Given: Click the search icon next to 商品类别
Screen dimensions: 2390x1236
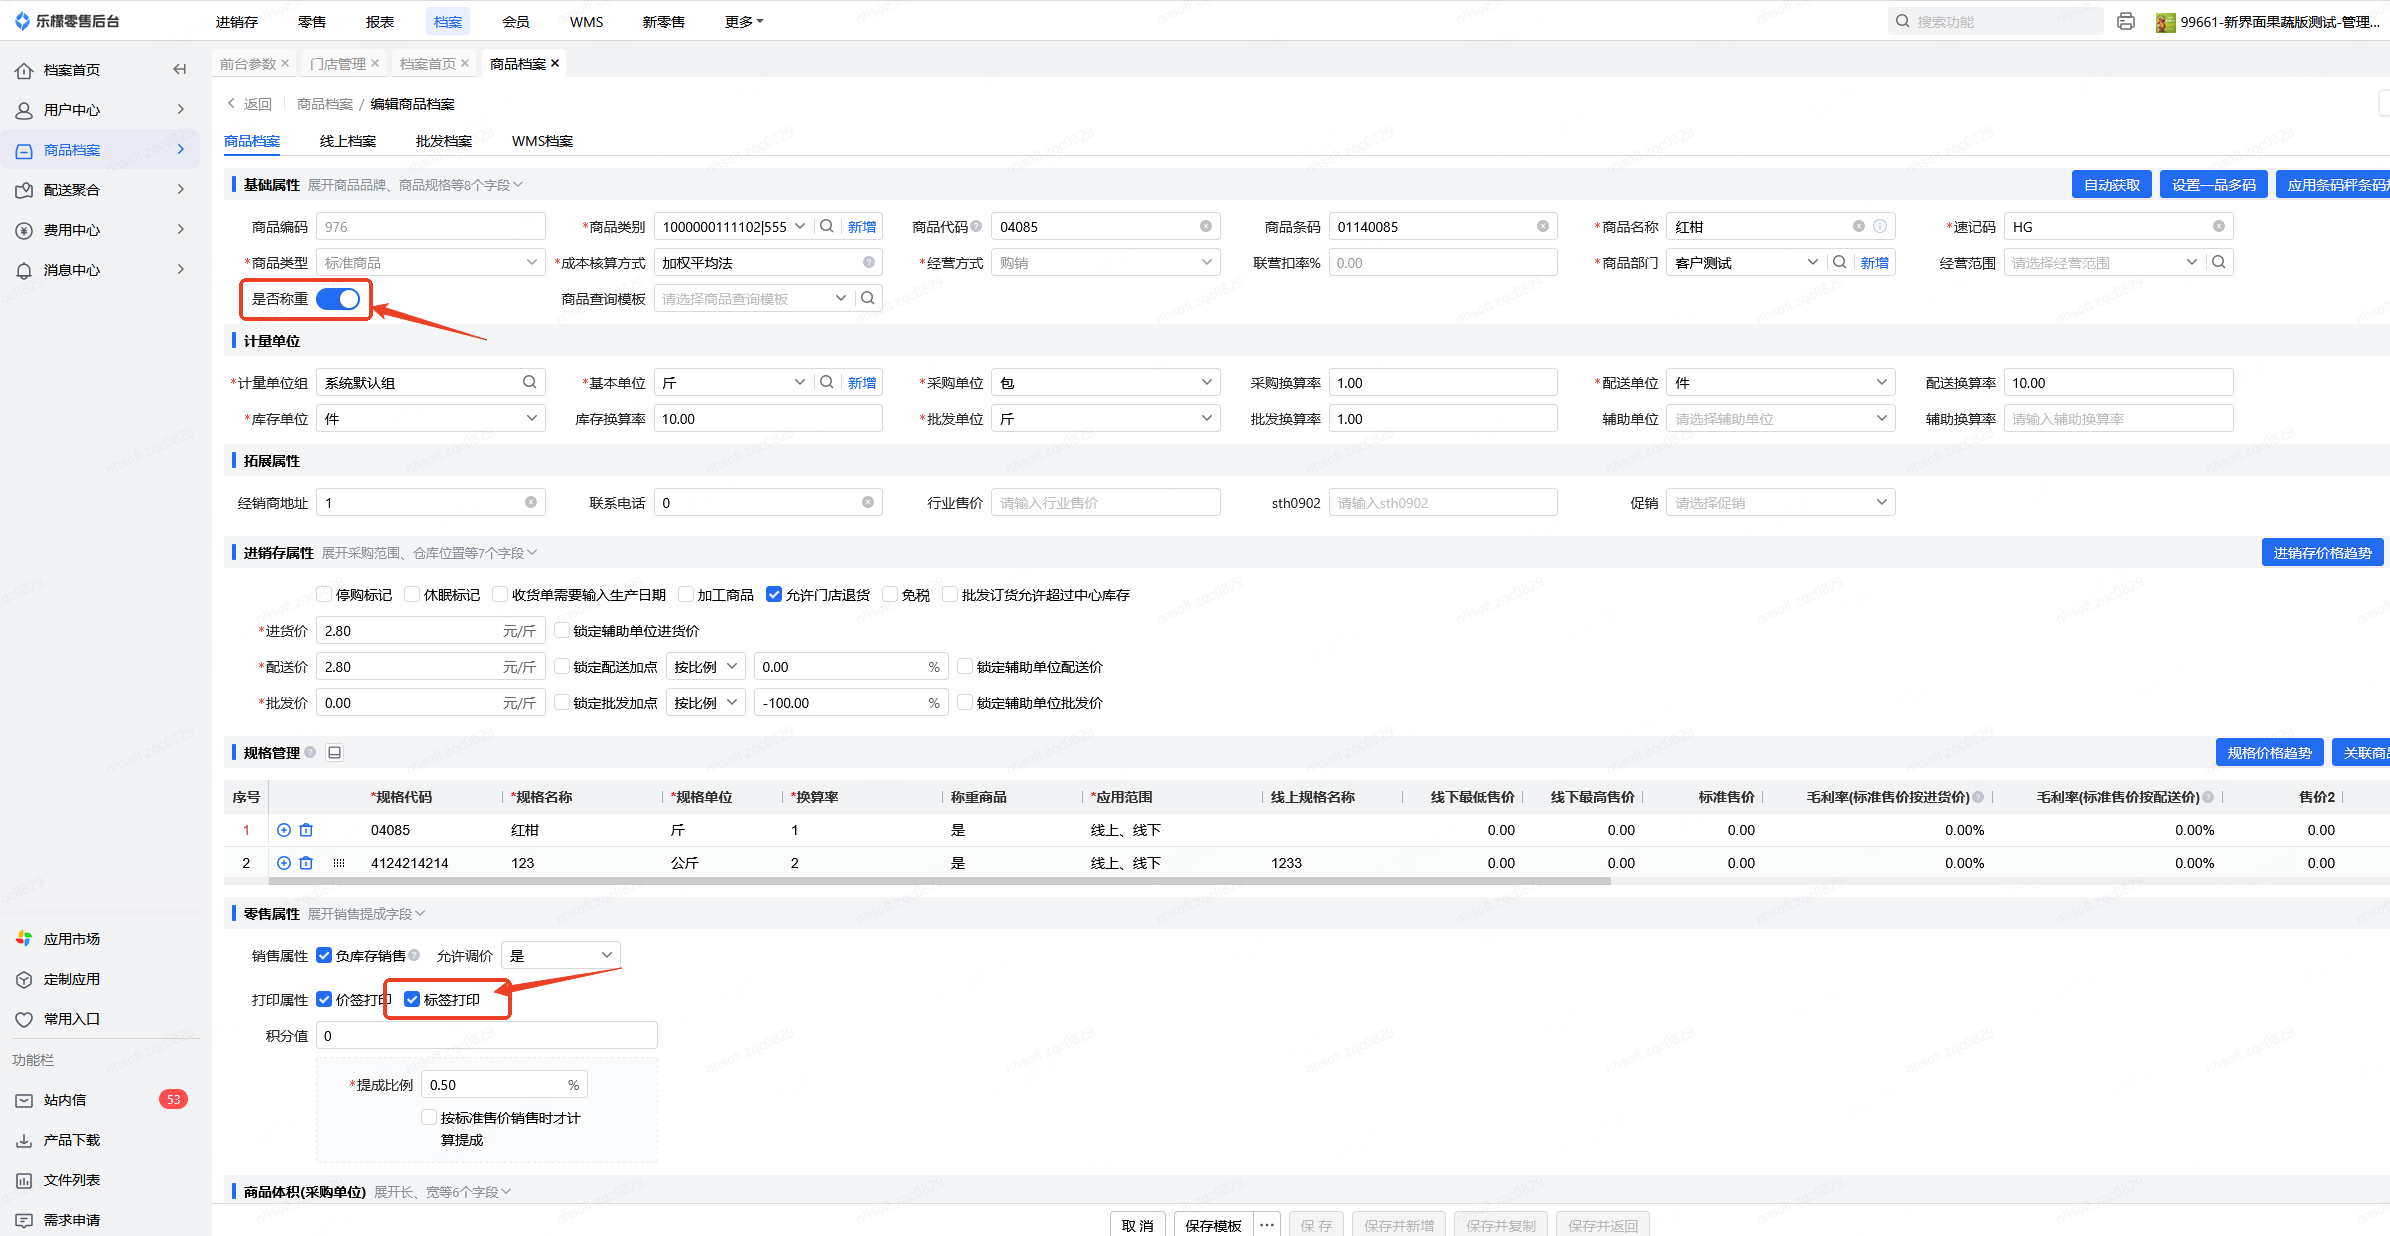Looking at the screenshot, I should click(x=827, y=226).
